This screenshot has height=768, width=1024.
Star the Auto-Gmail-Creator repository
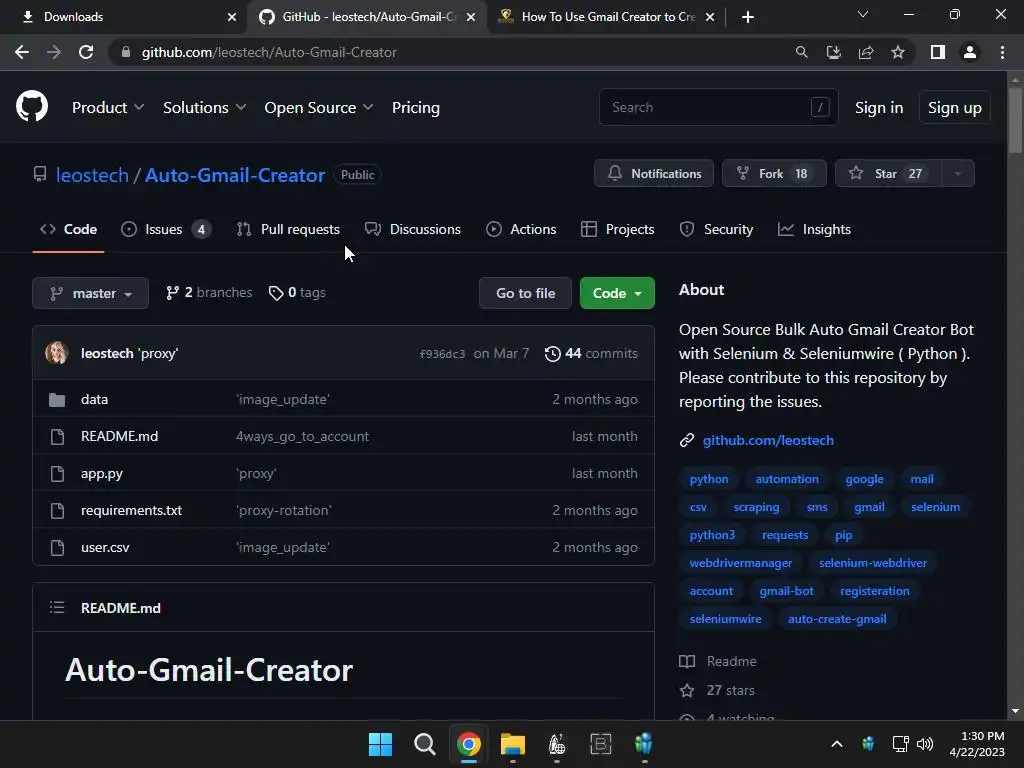coord(888,174)
